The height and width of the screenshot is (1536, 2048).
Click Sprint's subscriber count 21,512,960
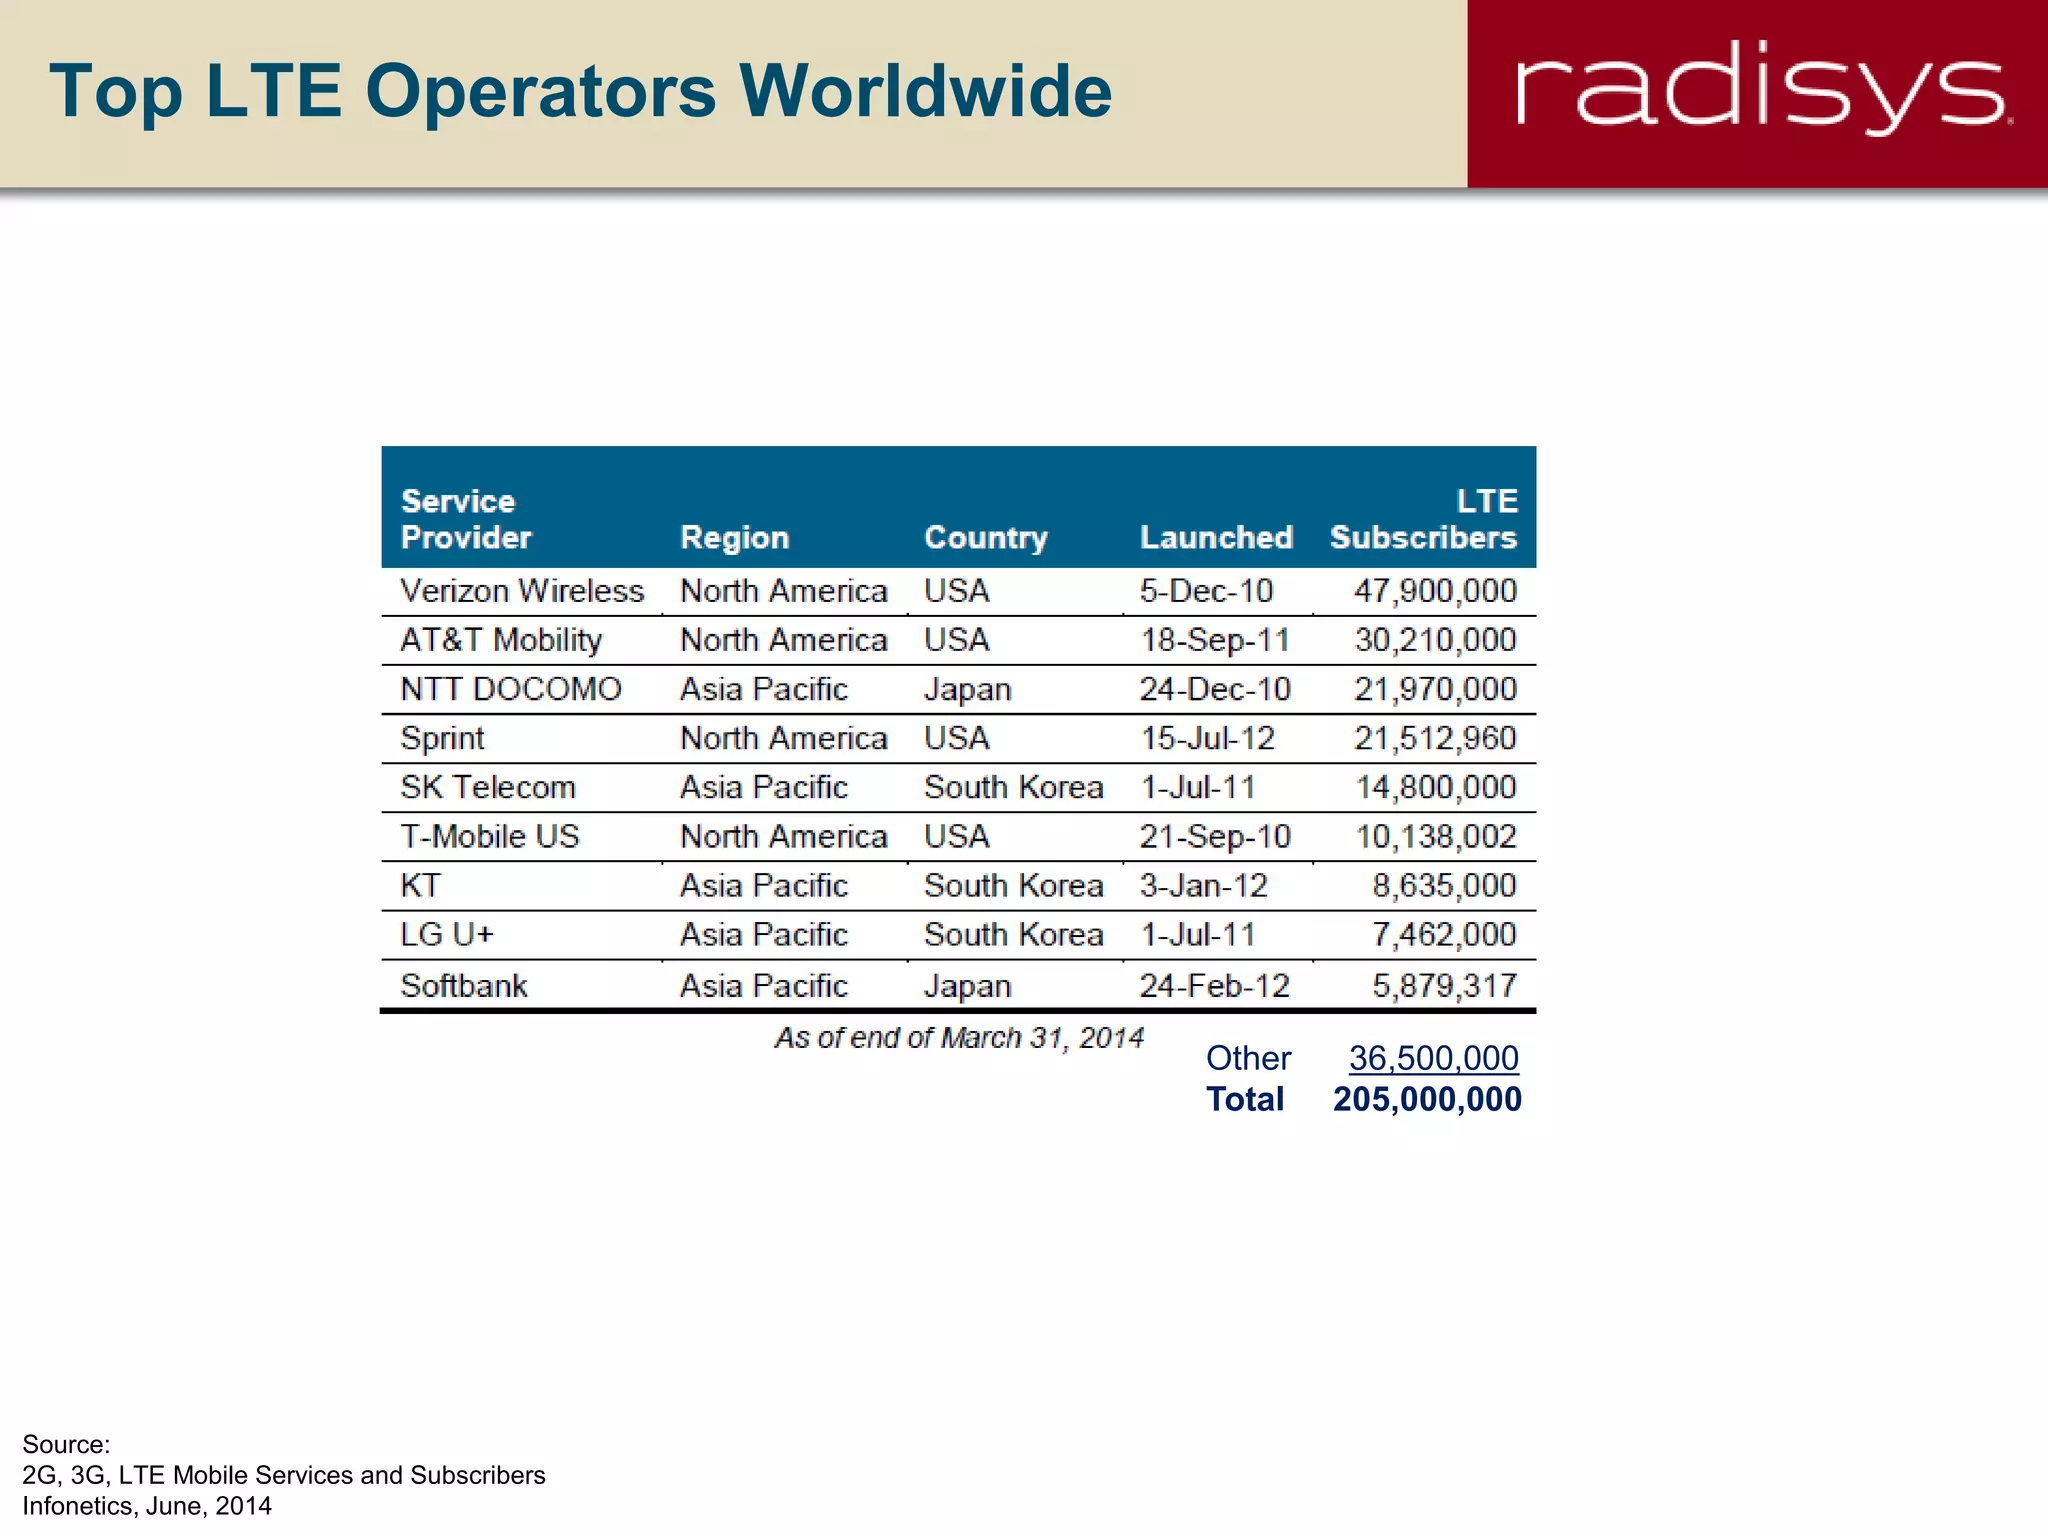pos(1436,738)
